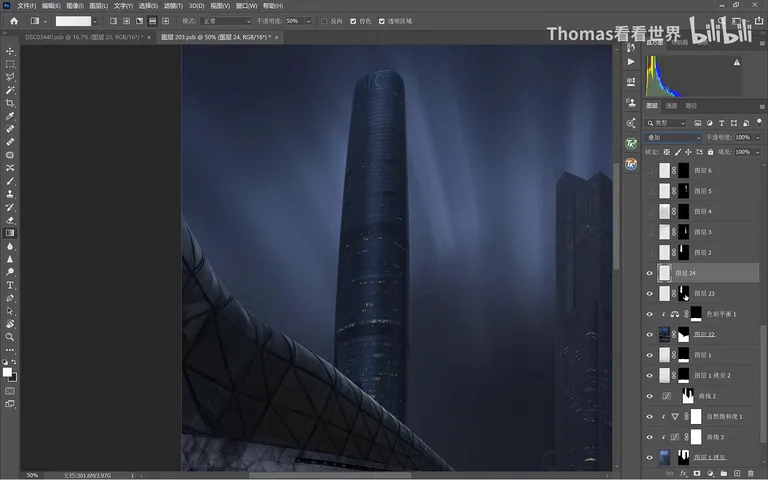Viewport: 768px width, 480px height.
Task: Select the Rectangular Marquee tool
Action: 10,64
